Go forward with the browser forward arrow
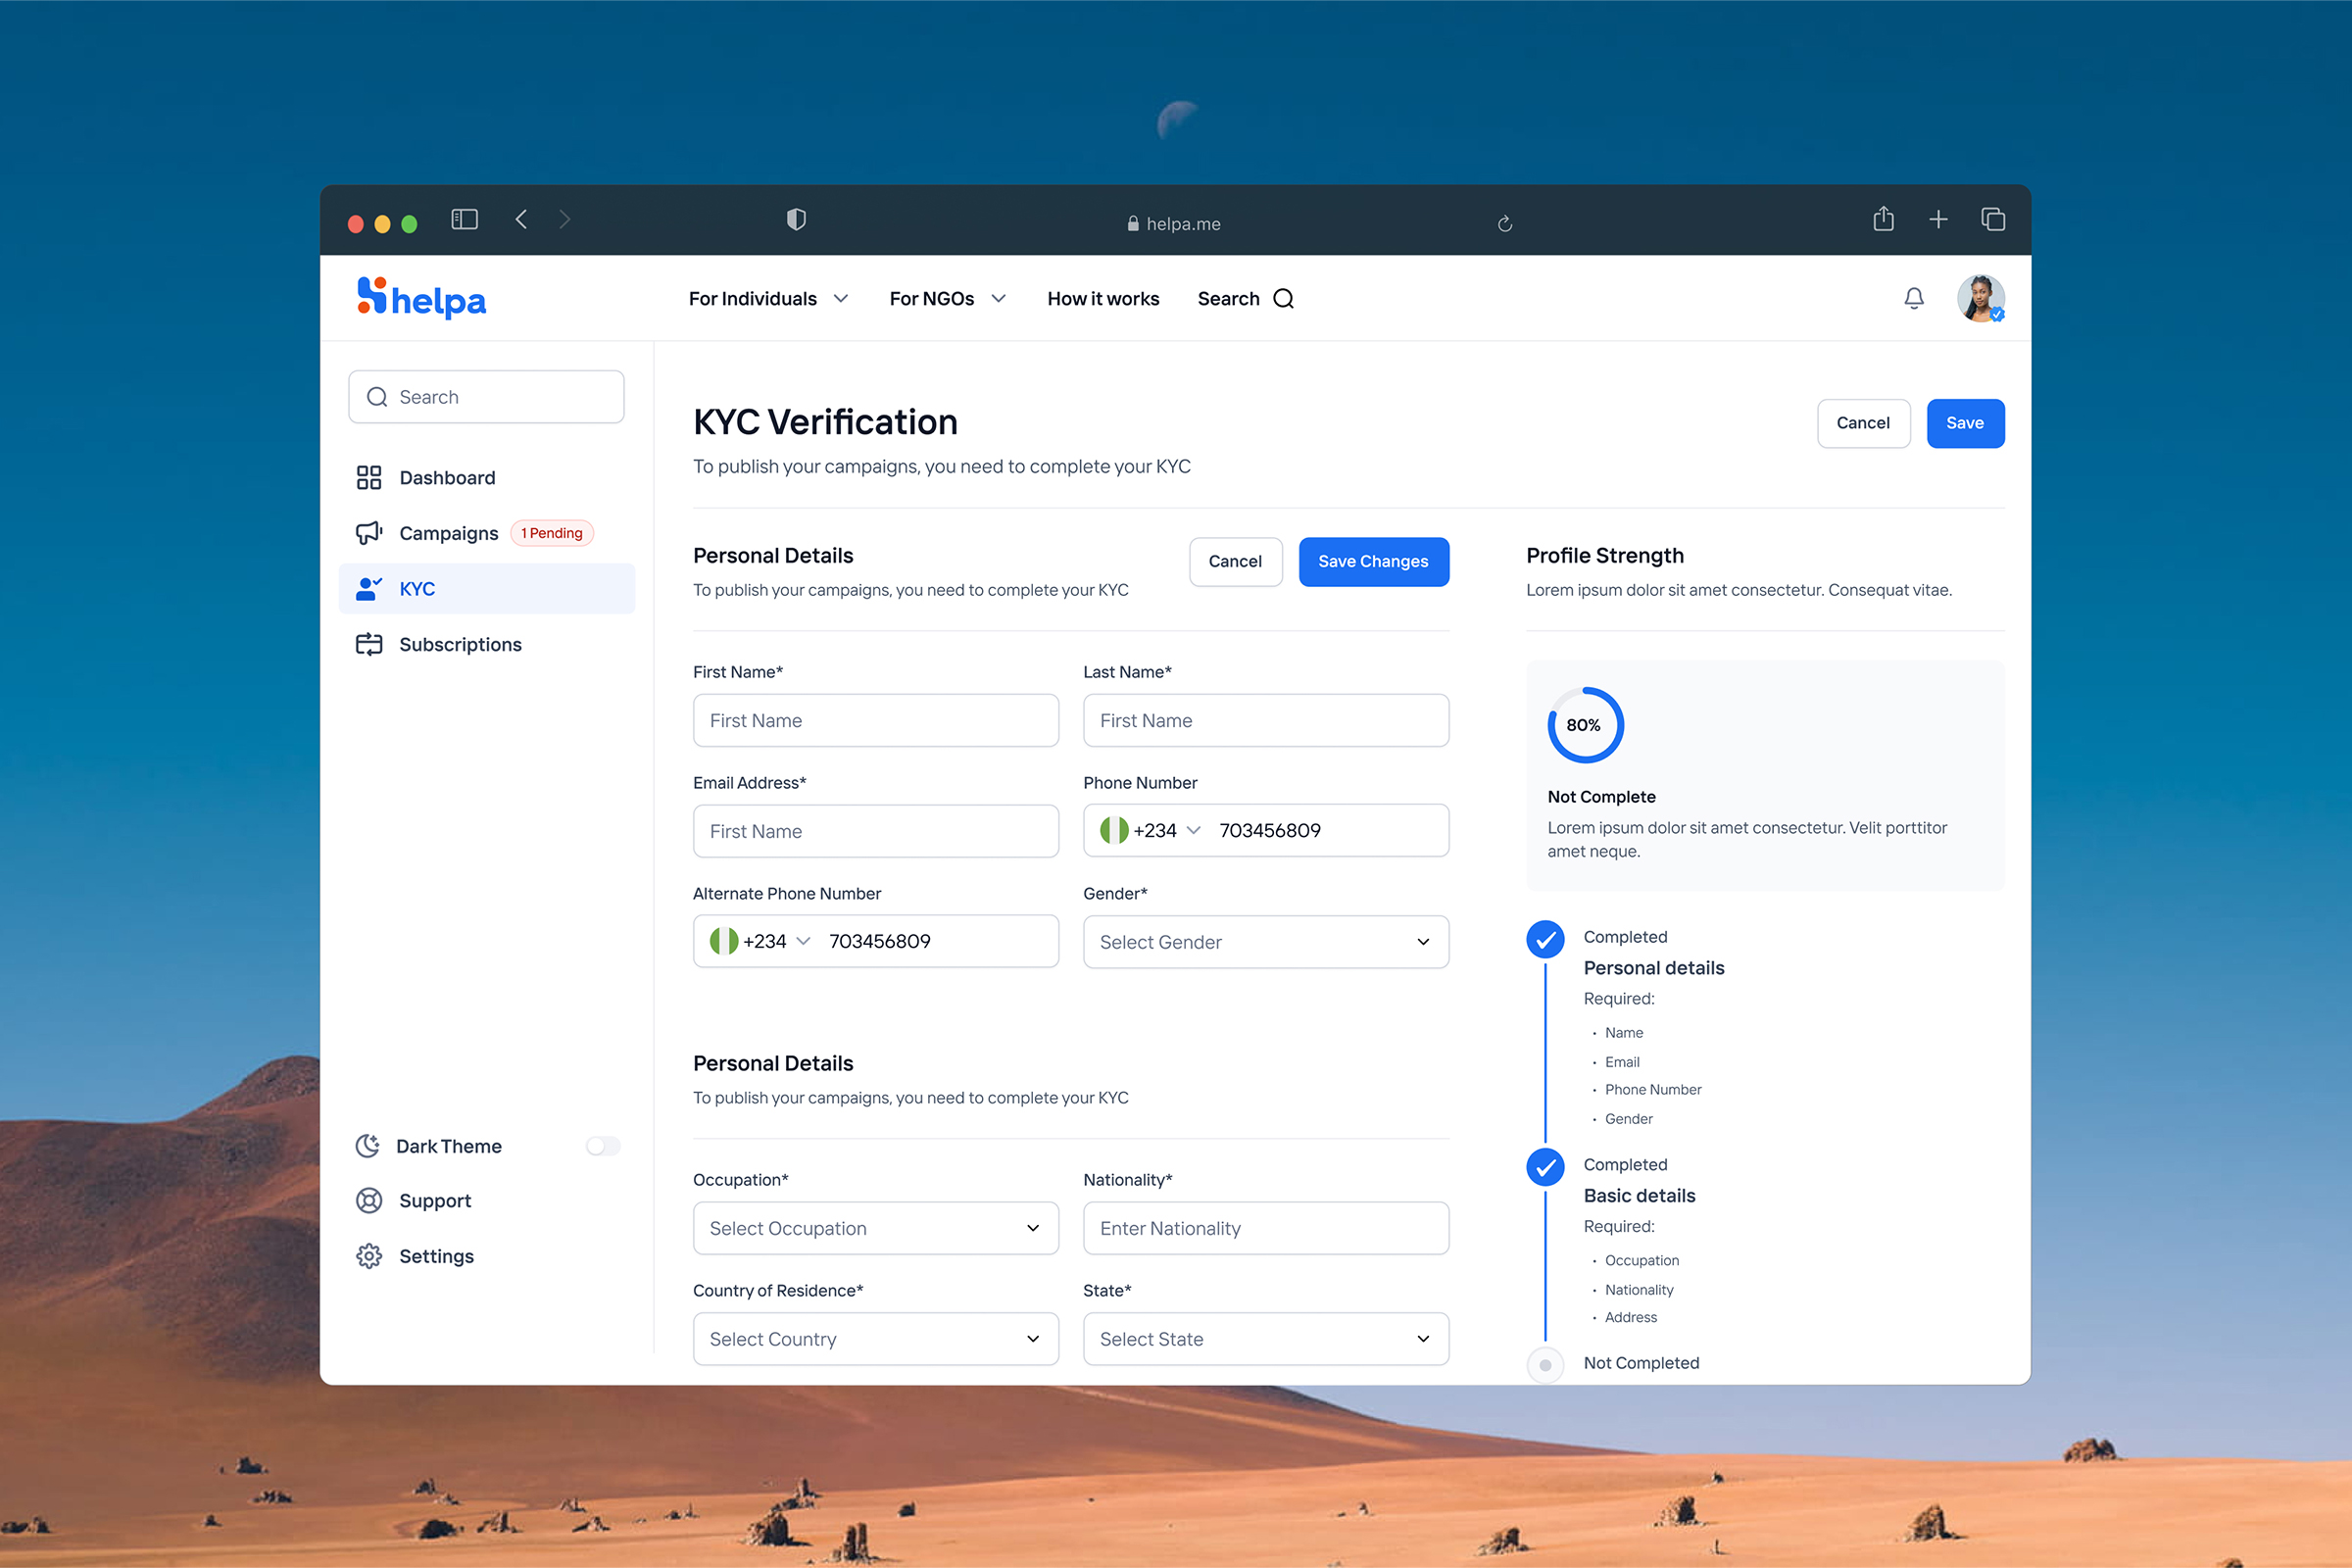Viewport: 2352px width, 1568px height. [565, 219]
